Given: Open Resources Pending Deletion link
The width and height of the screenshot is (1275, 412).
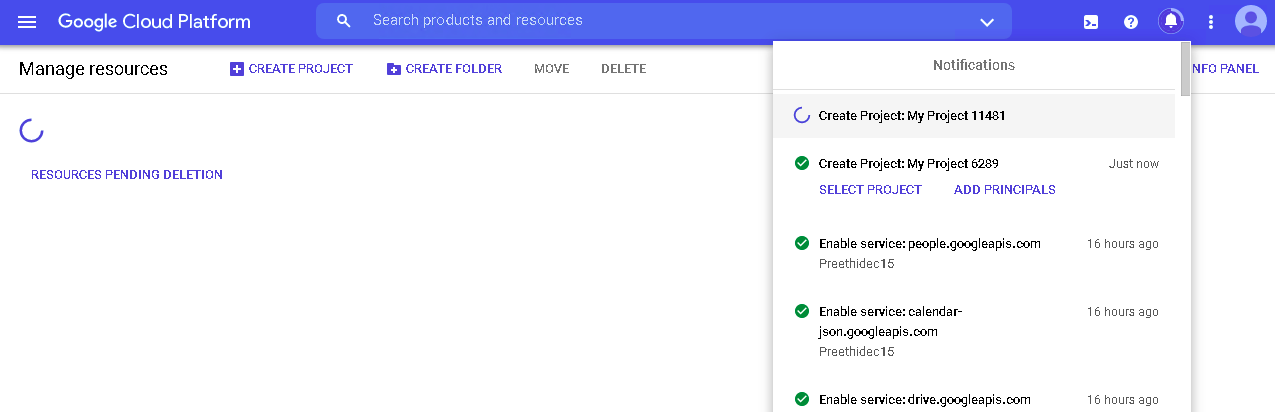Looking at the screenshot, I should (x=127, y=175).
